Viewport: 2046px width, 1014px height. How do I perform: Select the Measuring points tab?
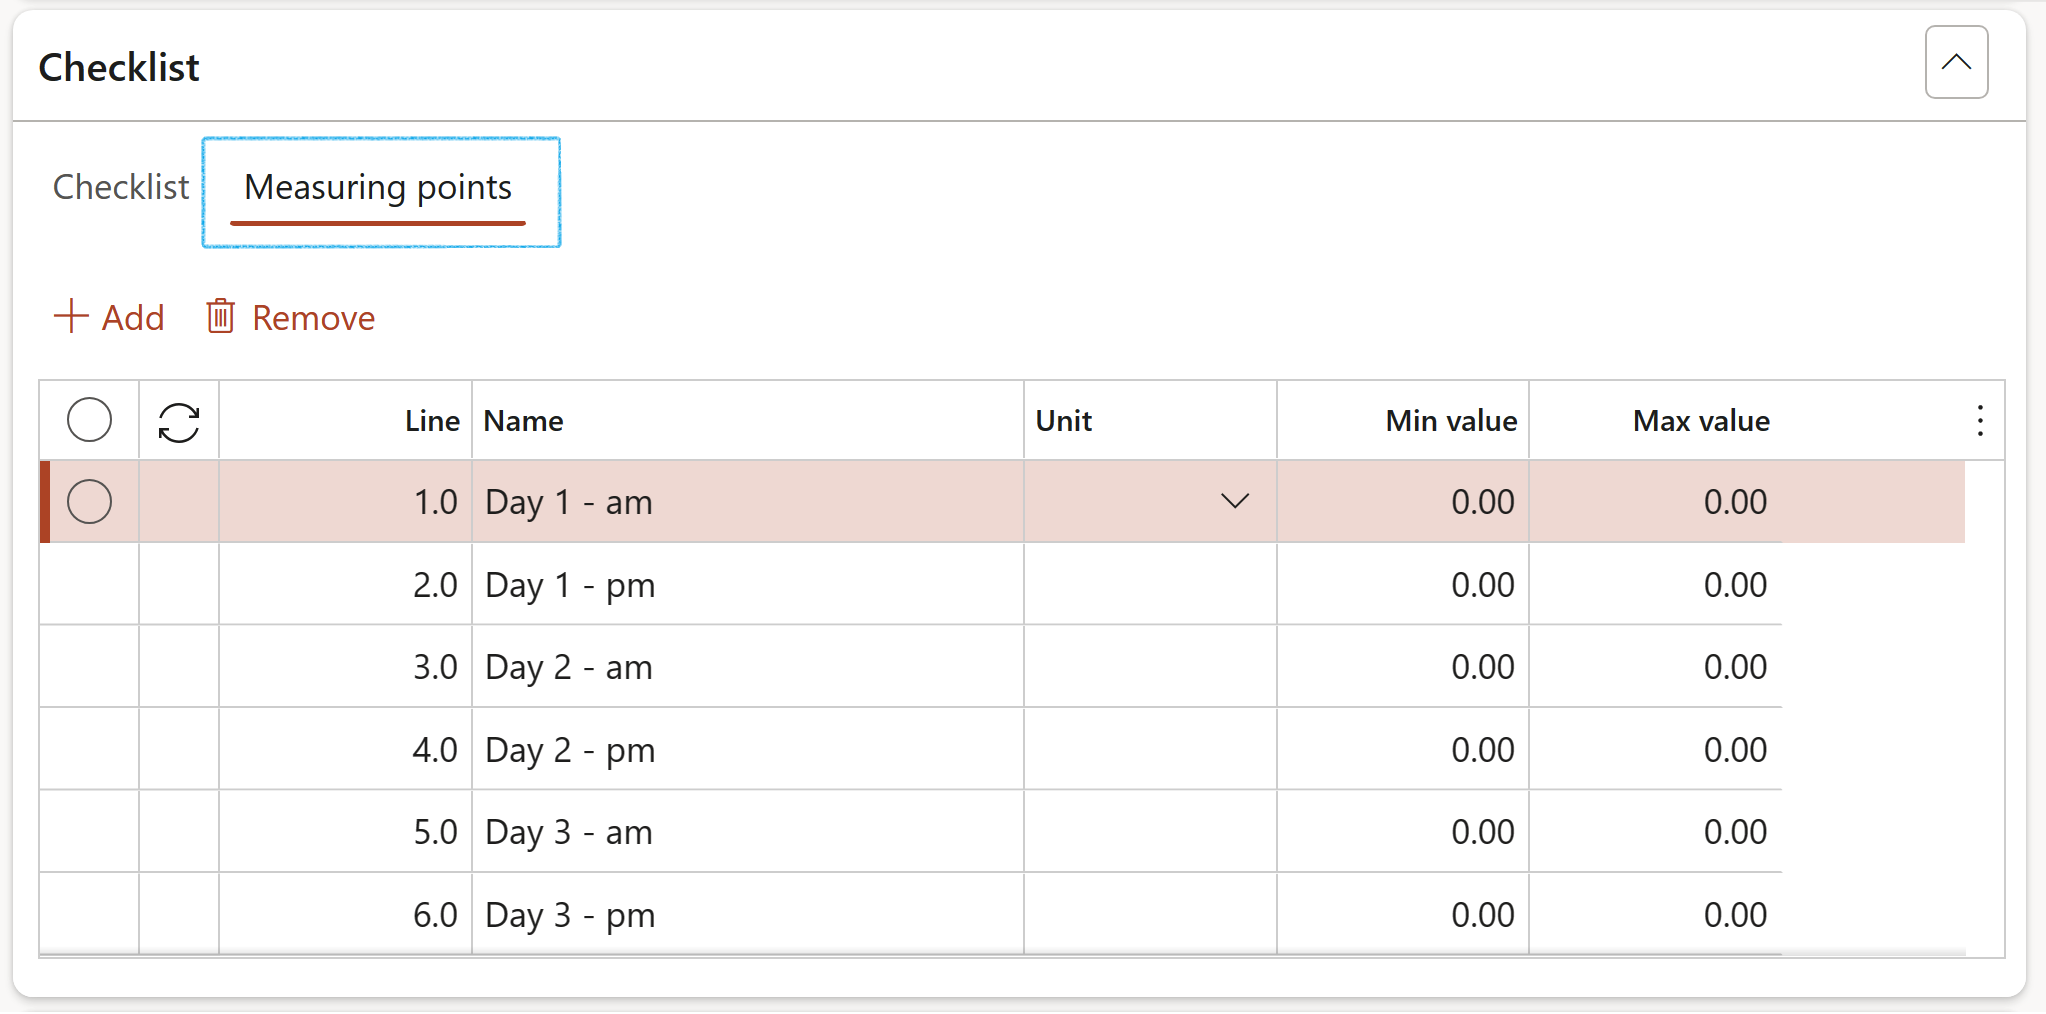pos(378,187)
